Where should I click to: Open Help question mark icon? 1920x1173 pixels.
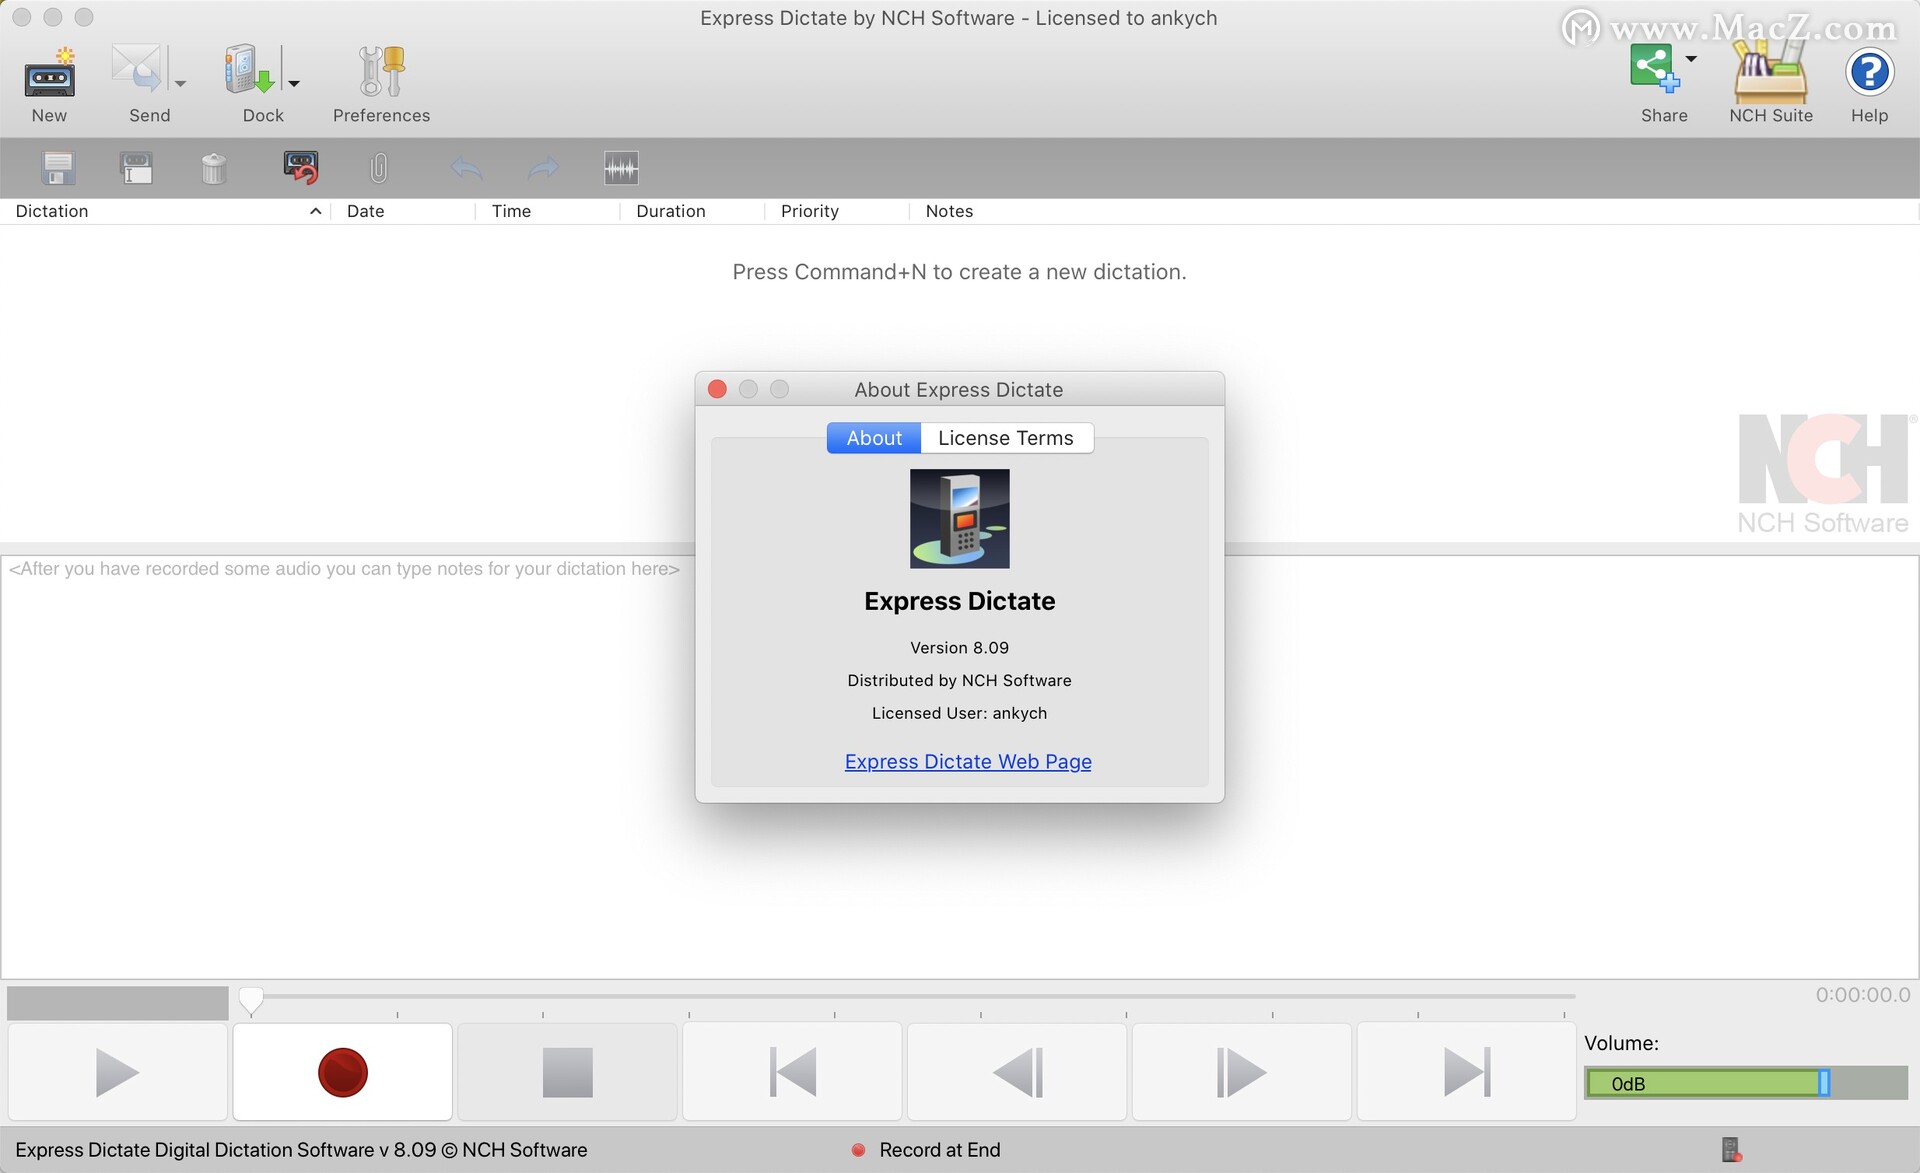tap(1869, 72)
